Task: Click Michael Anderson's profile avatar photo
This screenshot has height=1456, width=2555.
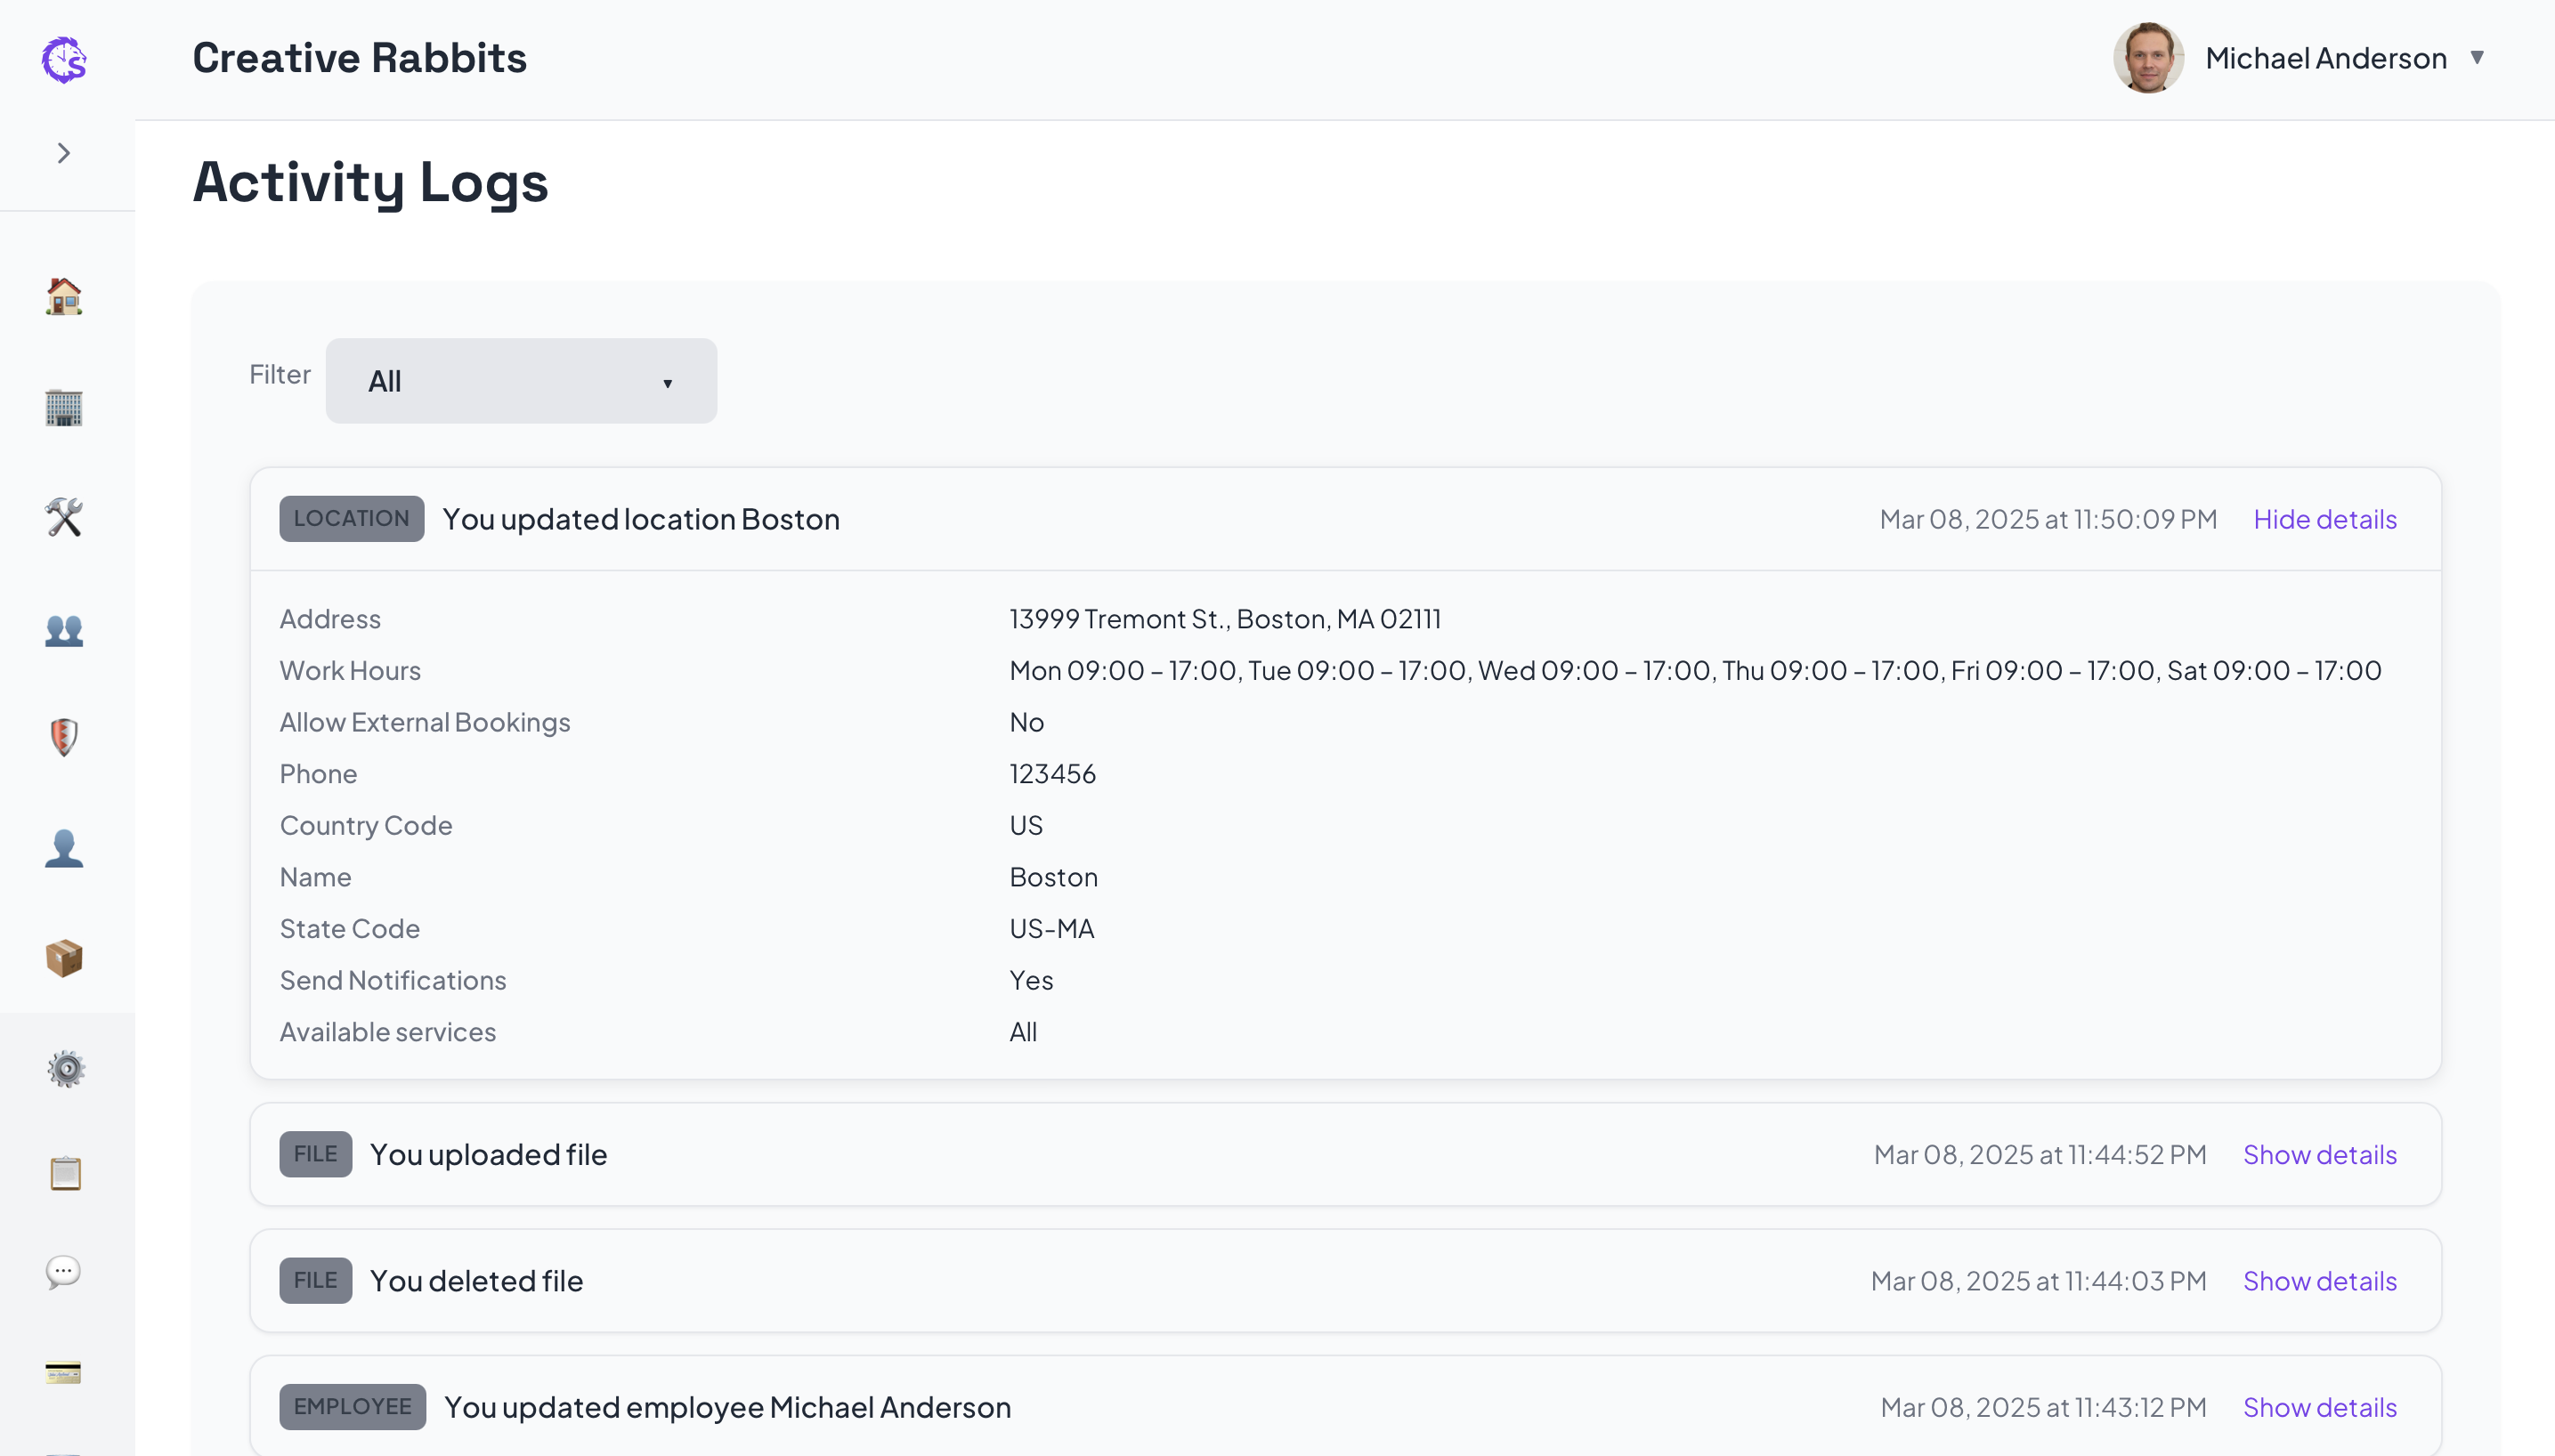Action: [x=2147, y=58]
